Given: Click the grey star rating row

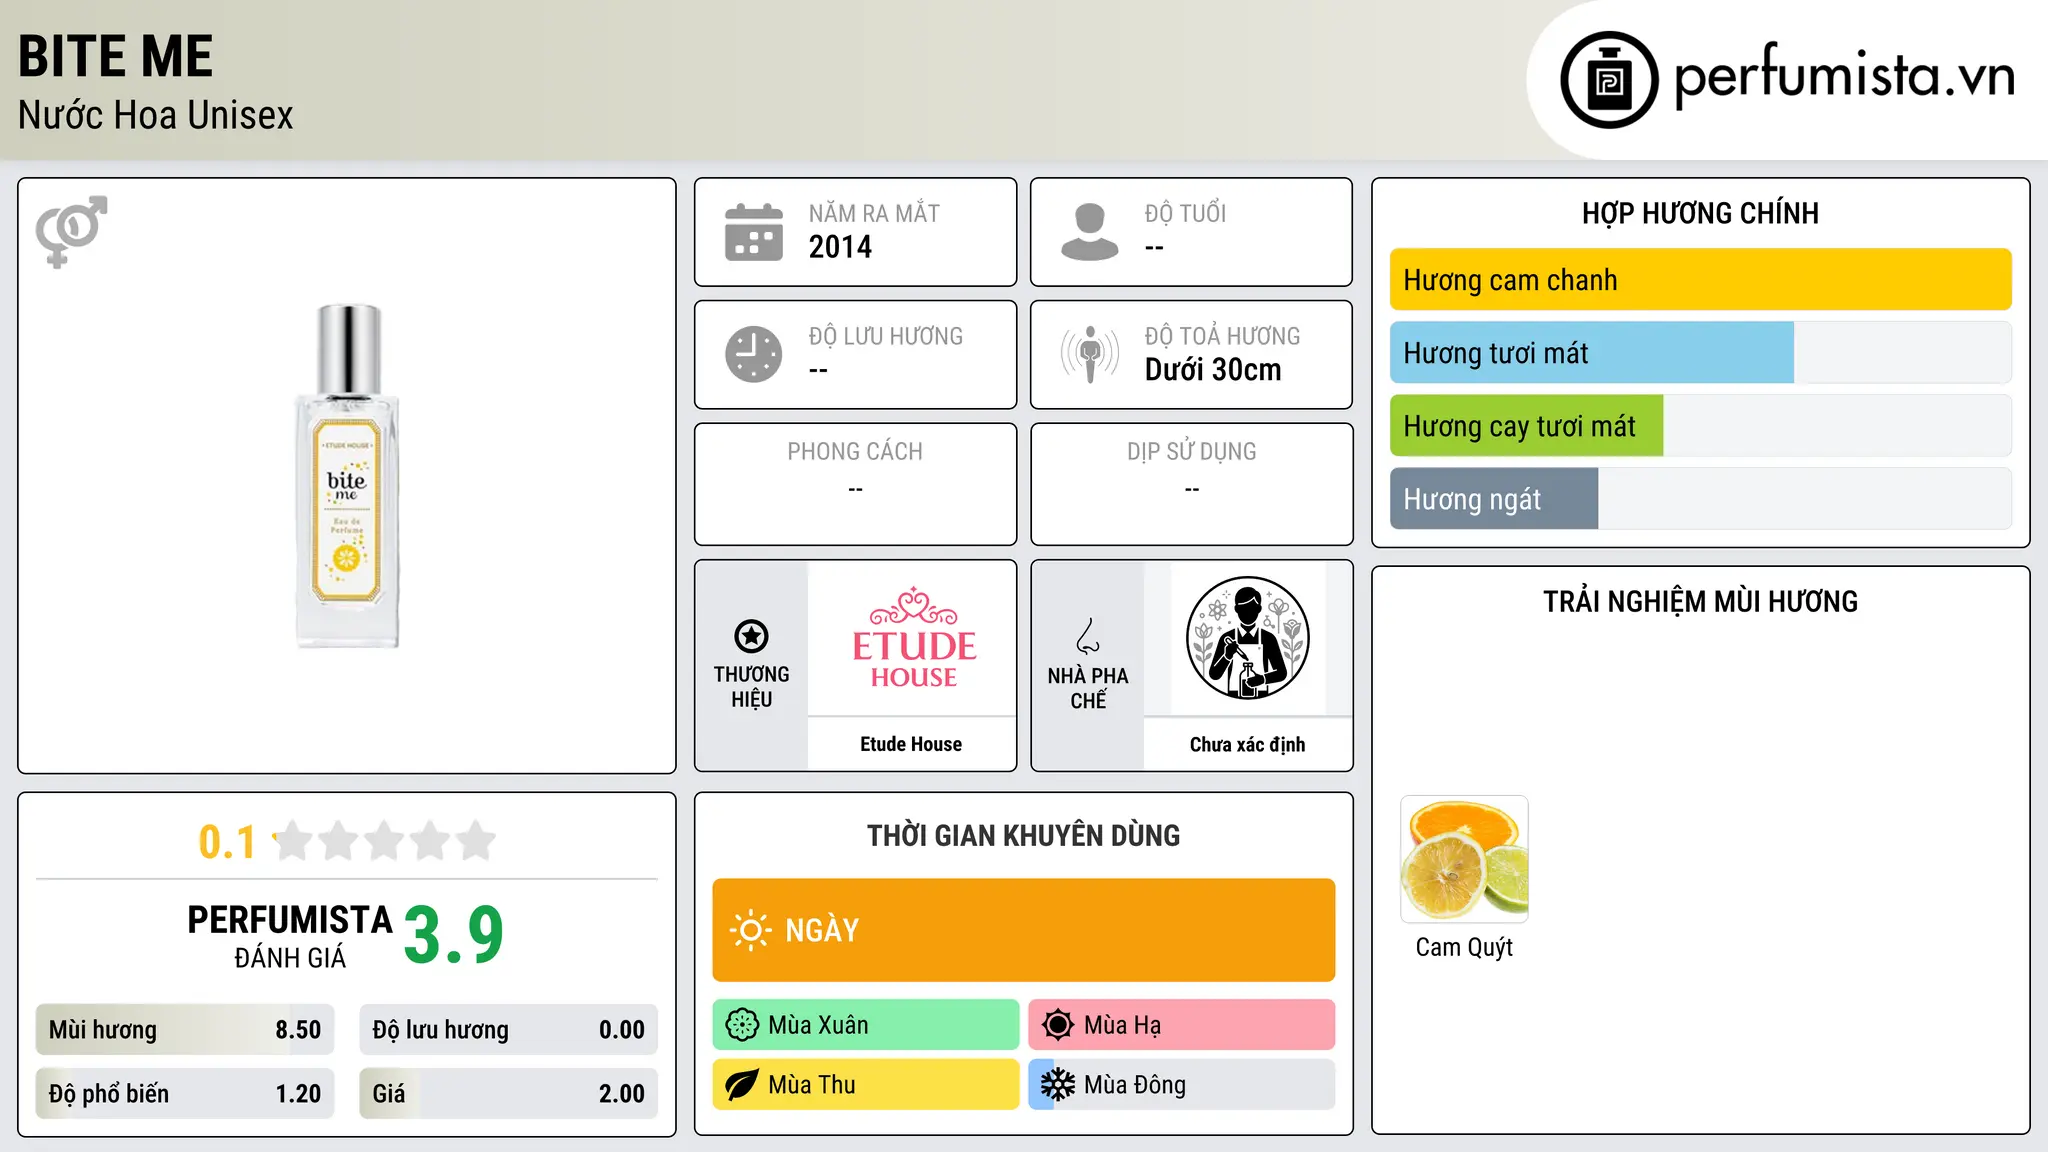Looking at the screenshot, I should coord(385,841).
